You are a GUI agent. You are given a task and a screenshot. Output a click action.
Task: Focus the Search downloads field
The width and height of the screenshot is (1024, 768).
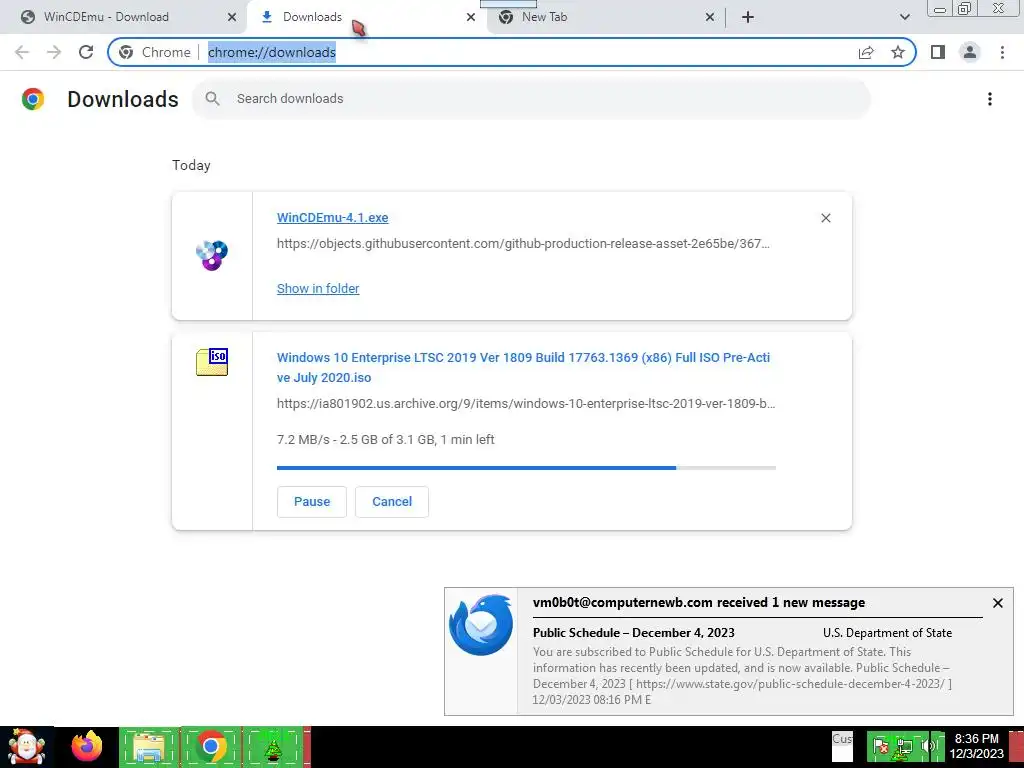click(530, 99)
